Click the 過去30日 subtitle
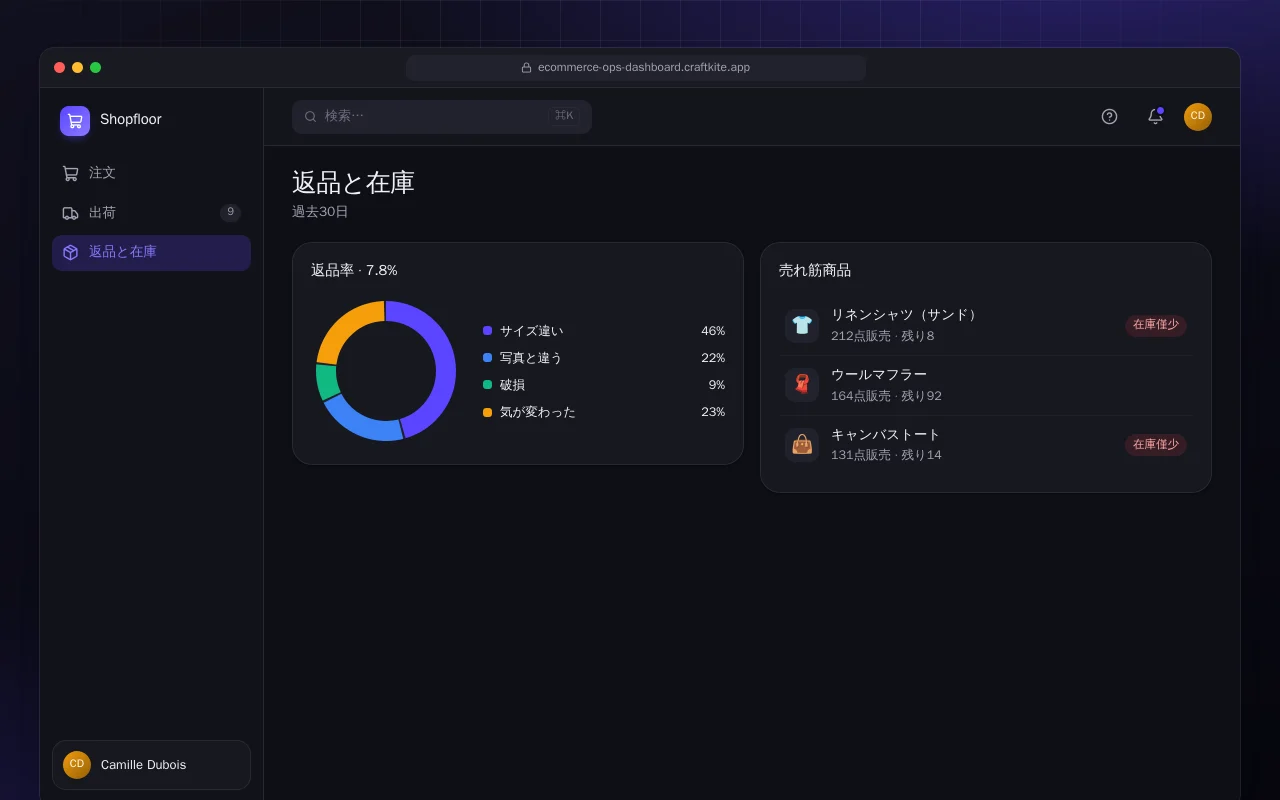 (320, 212)
